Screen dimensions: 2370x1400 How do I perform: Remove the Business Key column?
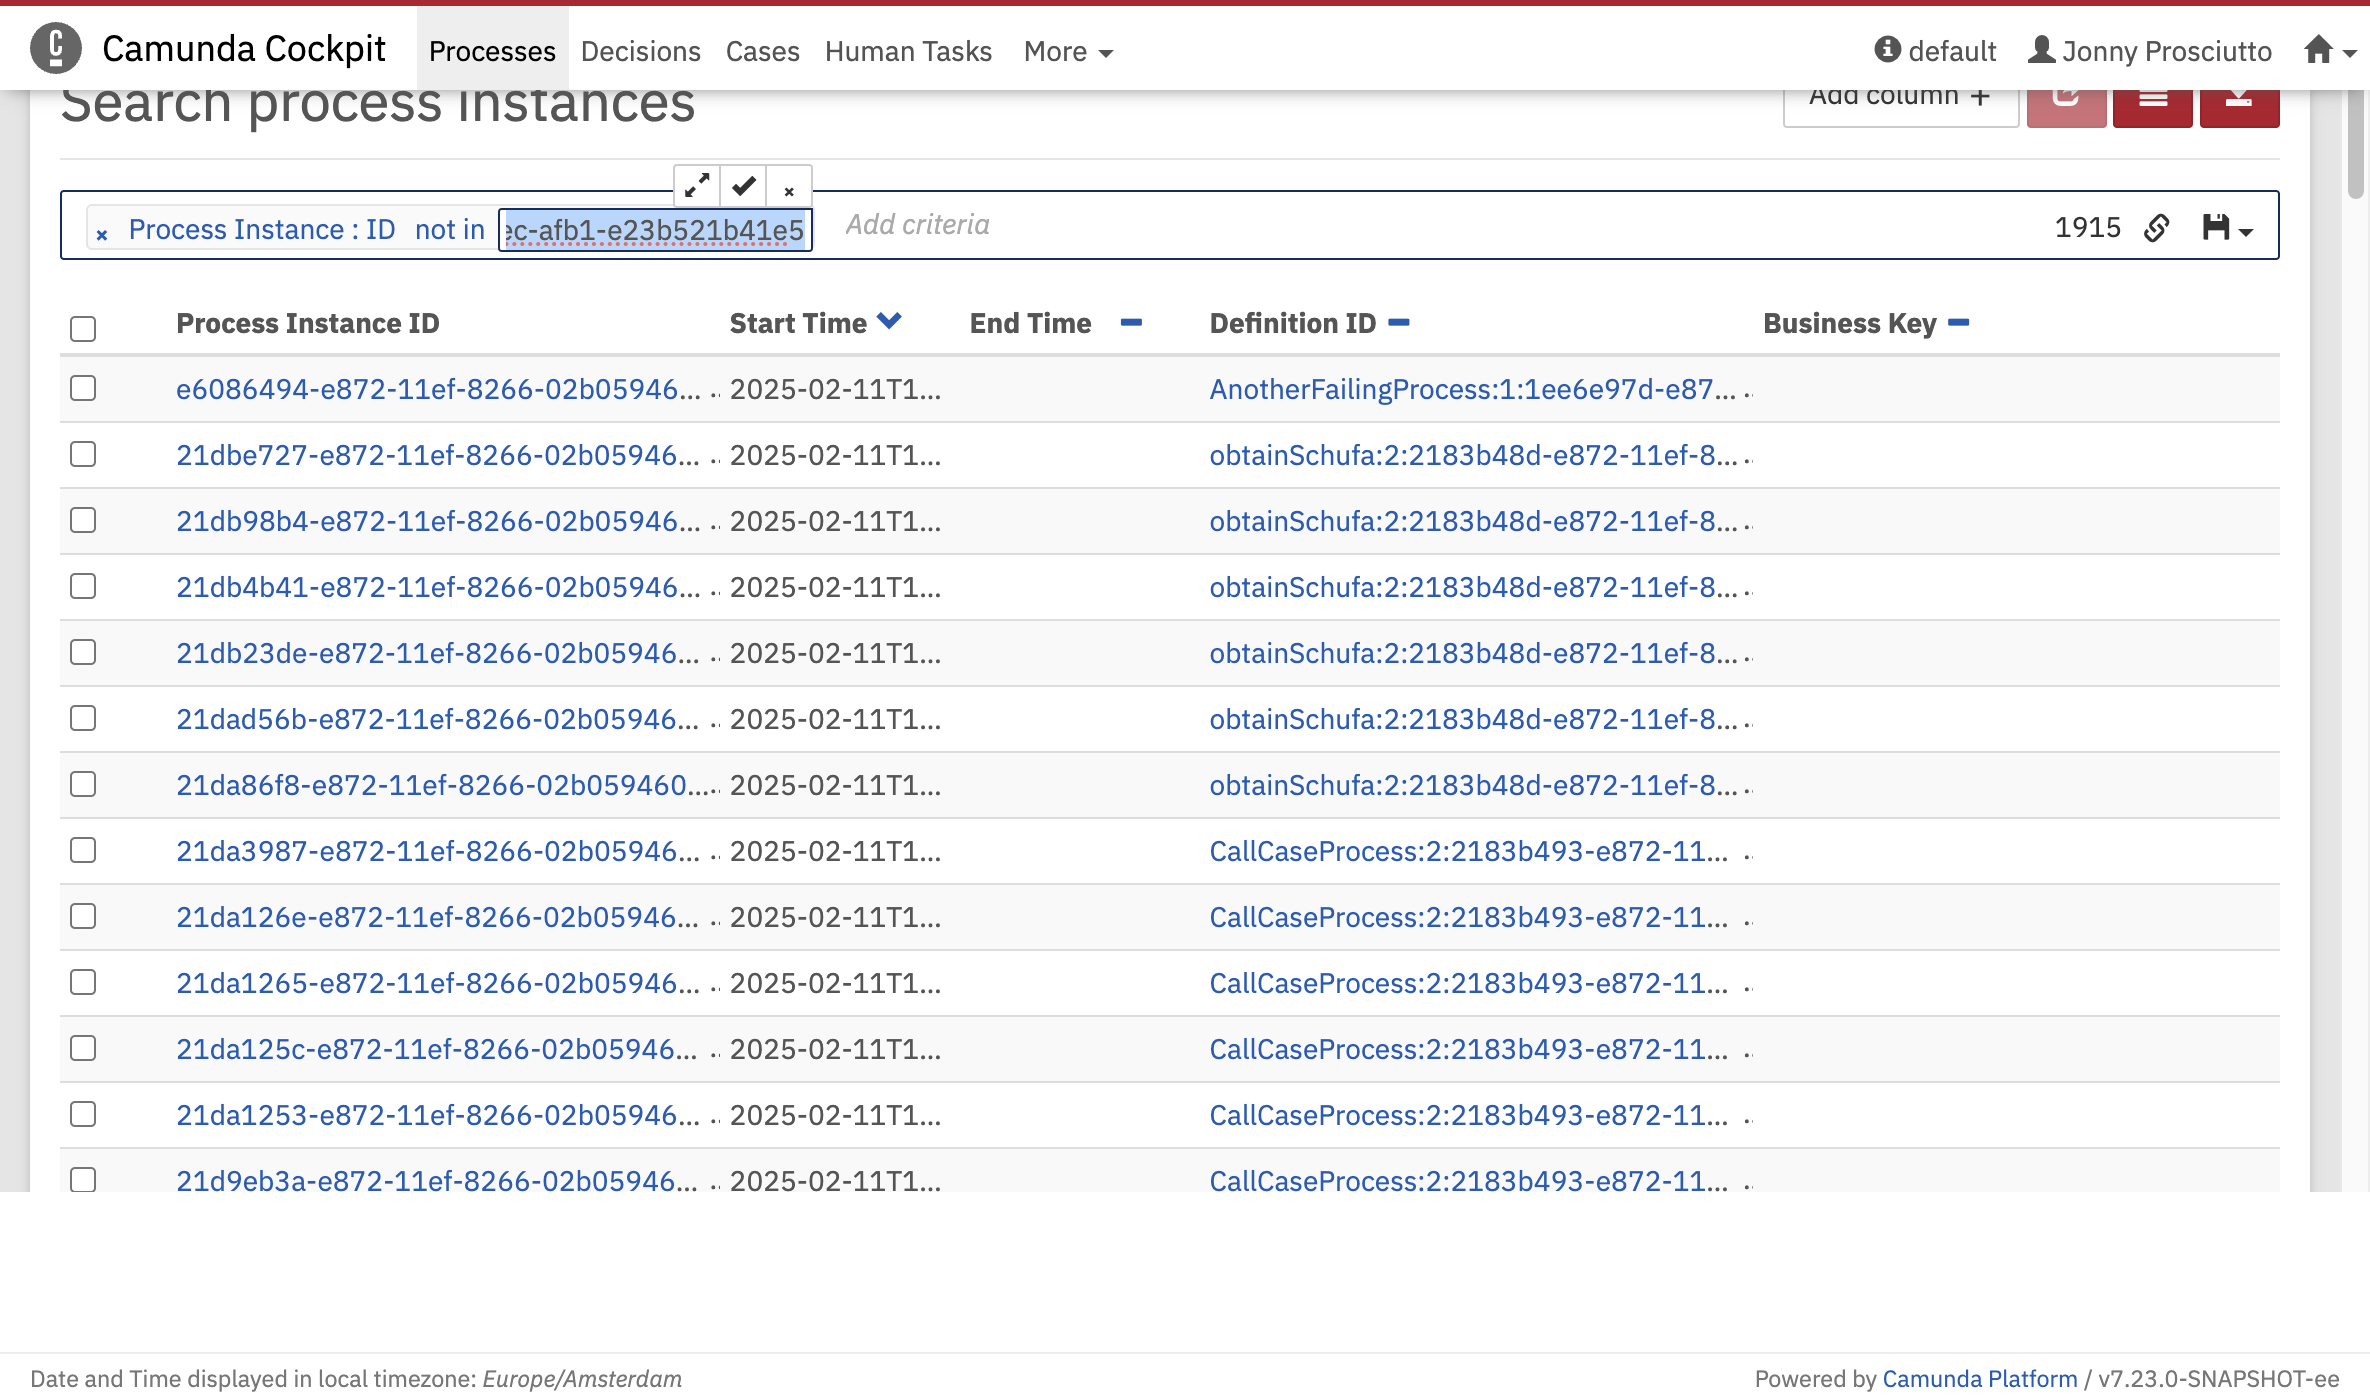pos(1959,322)
